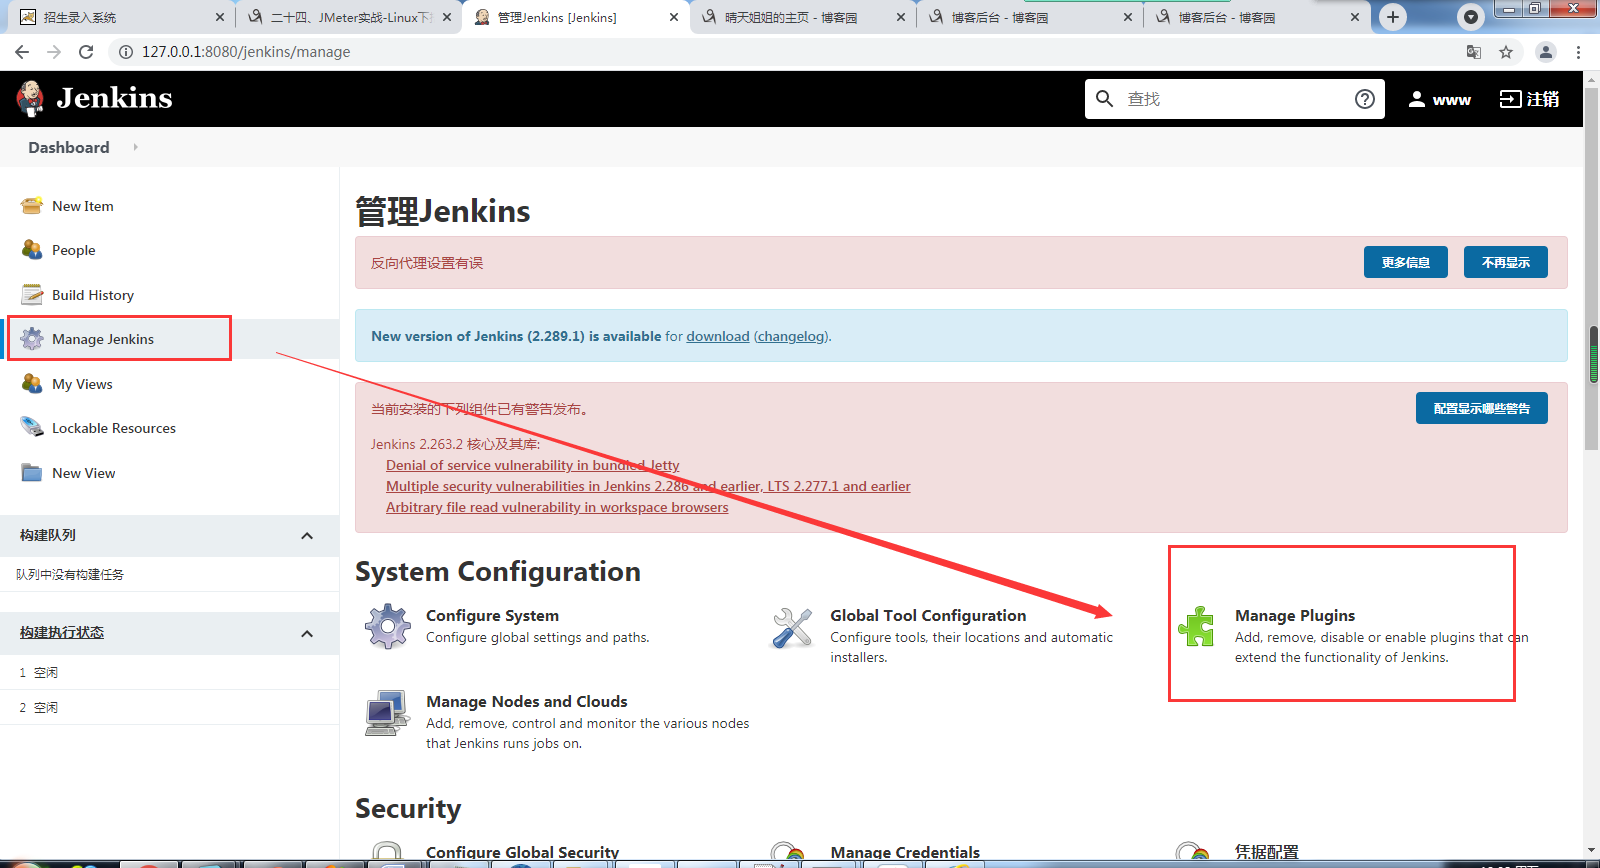Screen dimensions: 1600x868
Task: Select executor 2 空闲 row
Action: tap(169, 707)
